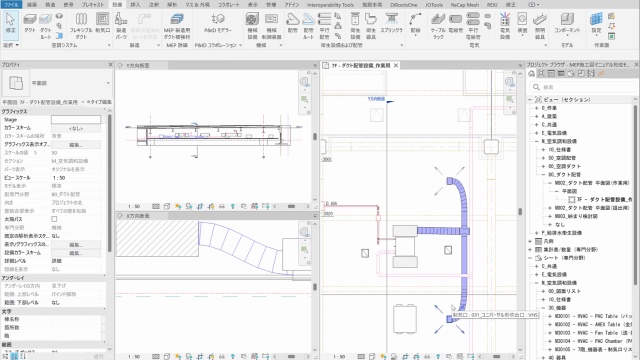Click the 1 : 50 scale in plan view bar
640x360 pixels.
338,356
